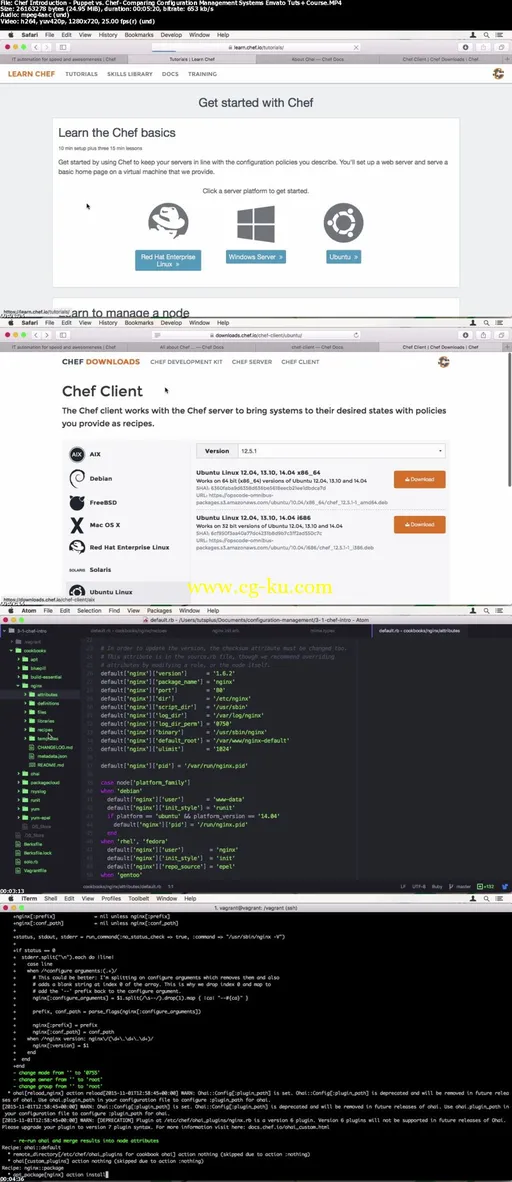Click the learn.chef.io/tutorials address bar
The image size is (512, 1182).
click(x=256, y=47)
